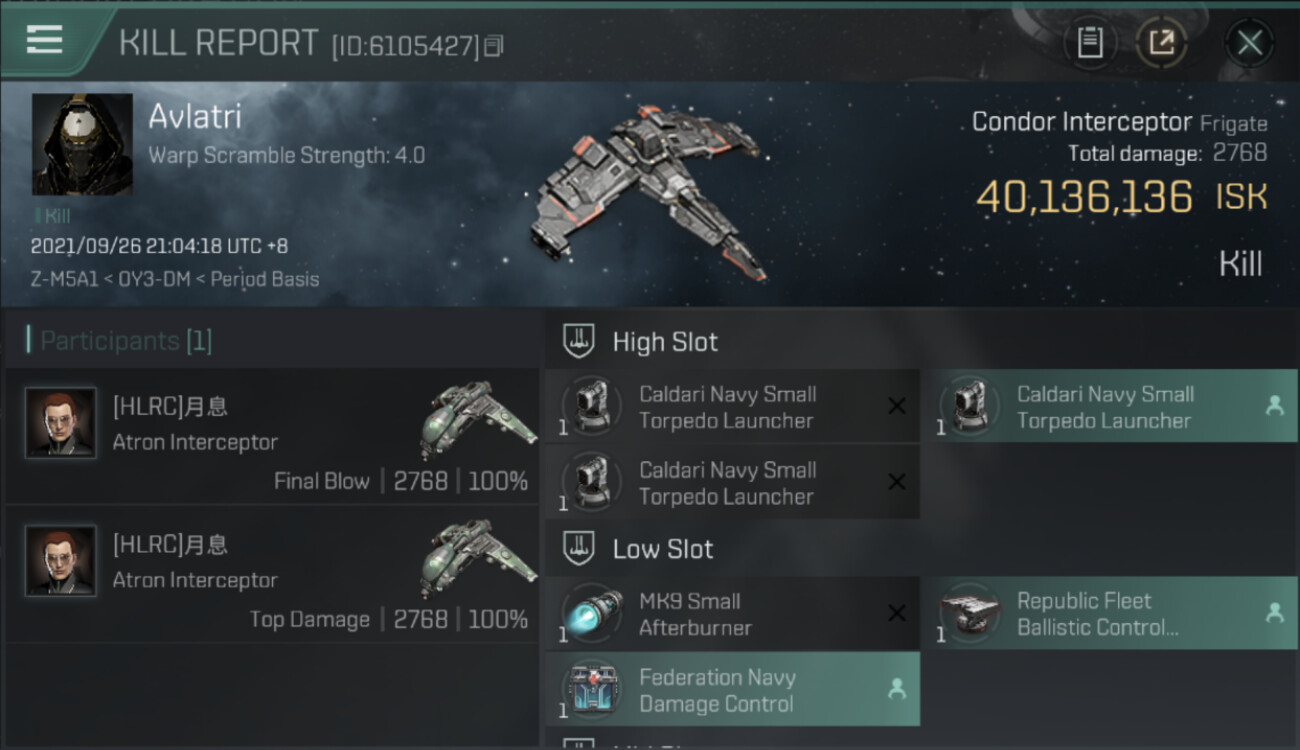Open Avlatri's pilot portrait
The width and height of the screenshot is (1300, 750).
click(x=82, y=145)
